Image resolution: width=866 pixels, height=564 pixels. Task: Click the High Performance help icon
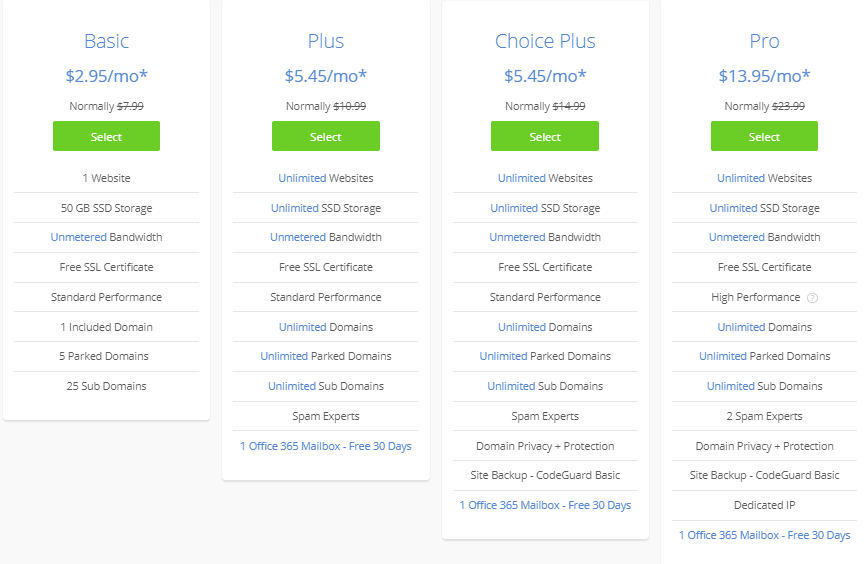click(x=812, y=297)
